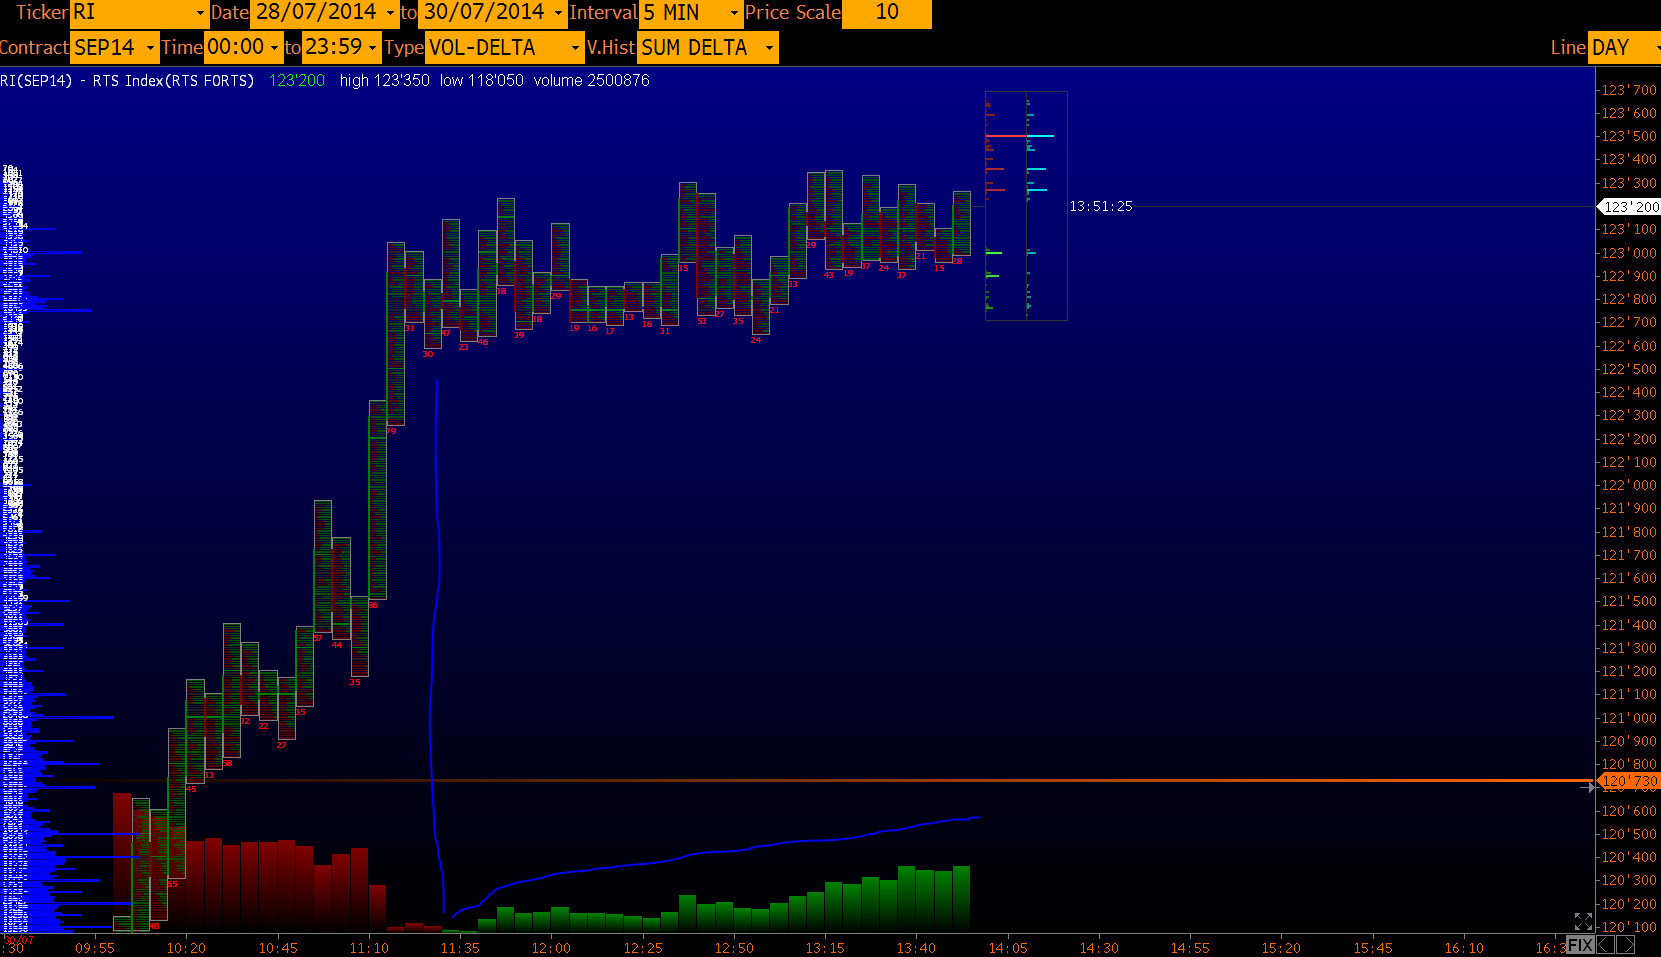This screenshot has height=957, width=1661.
Task: Click the orange 120'730 price level marker
Action: 1630,781
